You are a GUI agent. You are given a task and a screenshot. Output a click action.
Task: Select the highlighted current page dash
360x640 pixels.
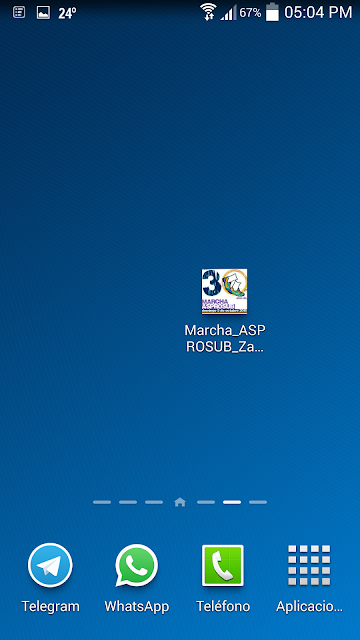tap(232, 502)
